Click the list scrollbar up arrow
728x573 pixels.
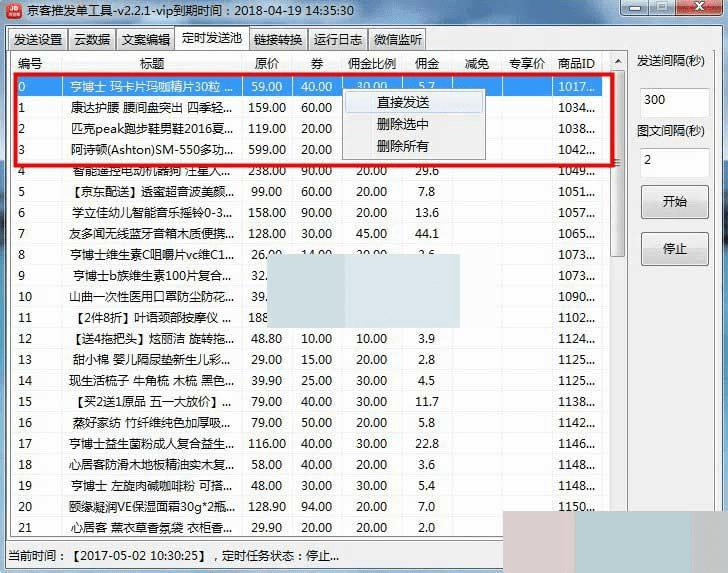click(x=618, y=62)
